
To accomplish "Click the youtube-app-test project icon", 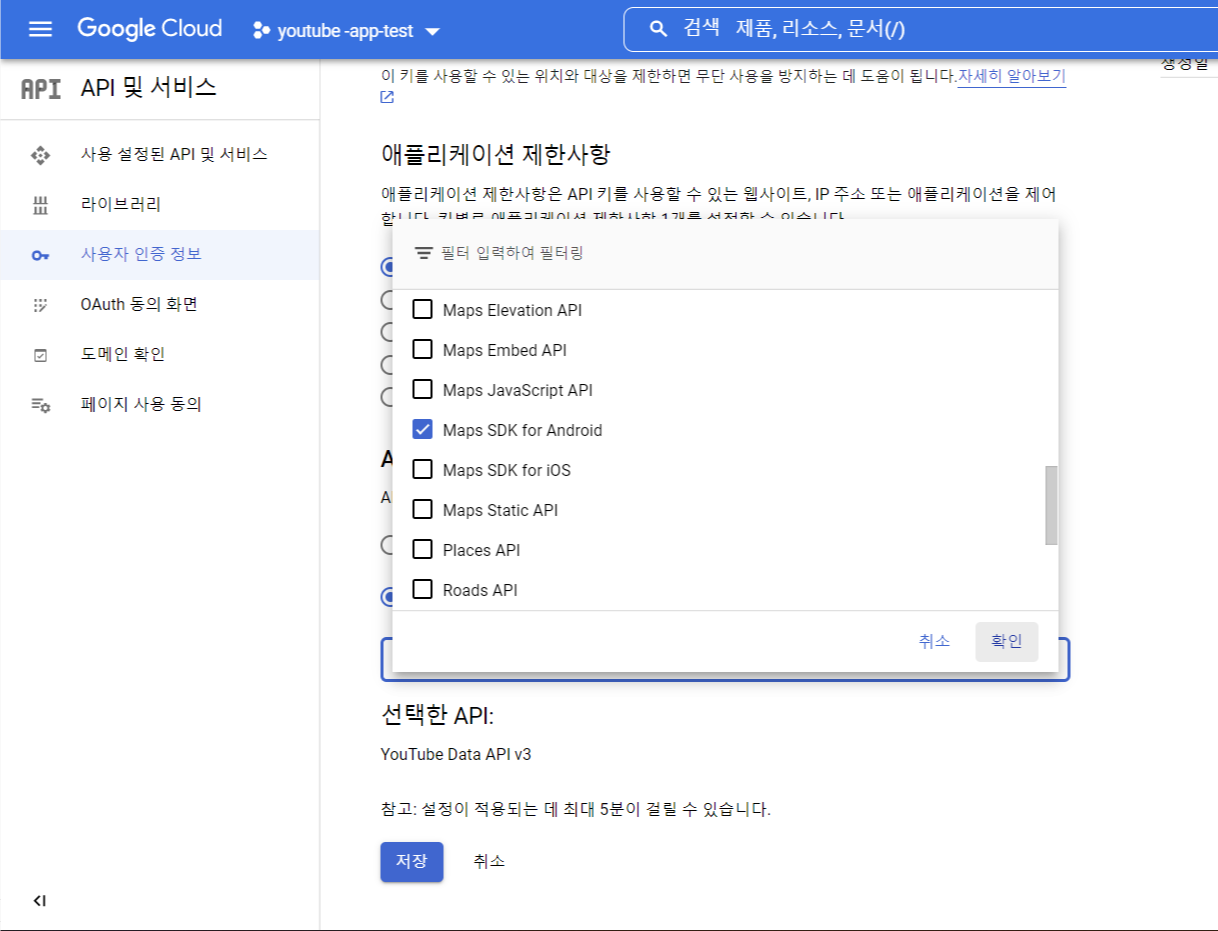I will (x=262, y=30).
